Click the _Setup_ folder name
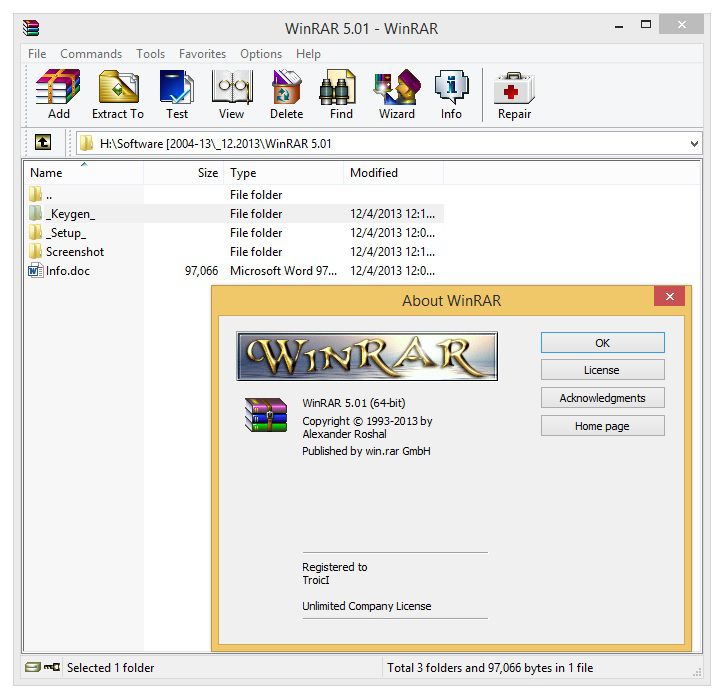This screenshot has height=697, width=722. [x=66, y=233]
